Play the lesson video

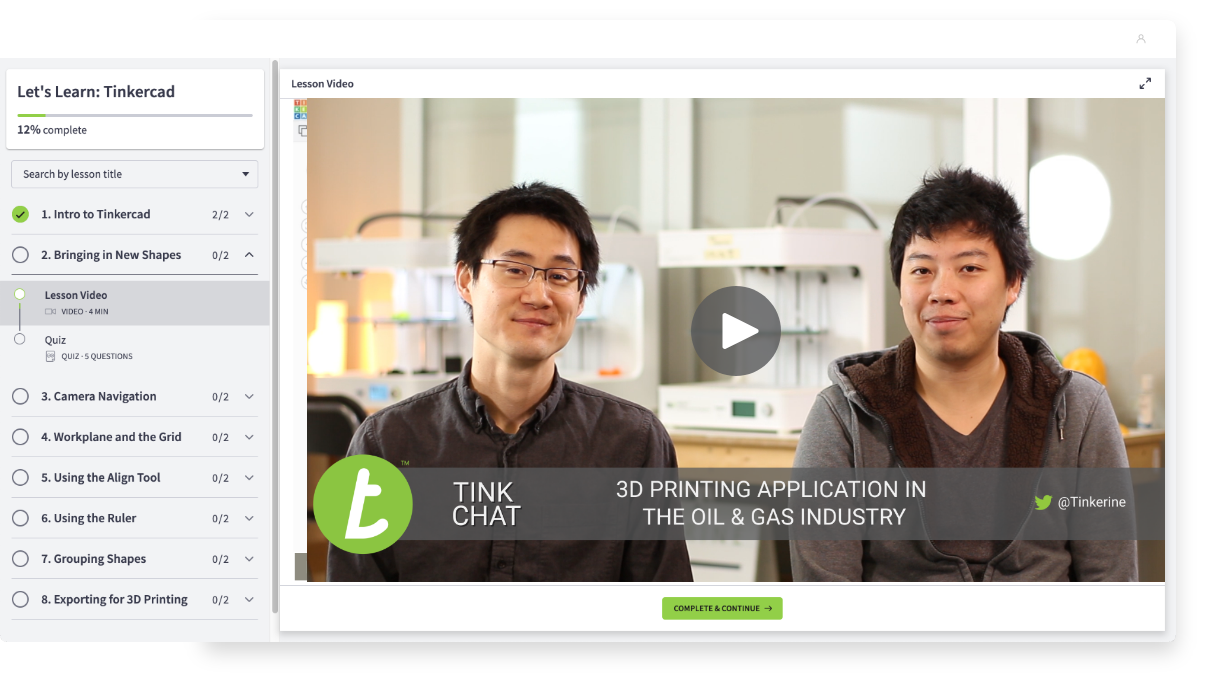click(736, 331)
